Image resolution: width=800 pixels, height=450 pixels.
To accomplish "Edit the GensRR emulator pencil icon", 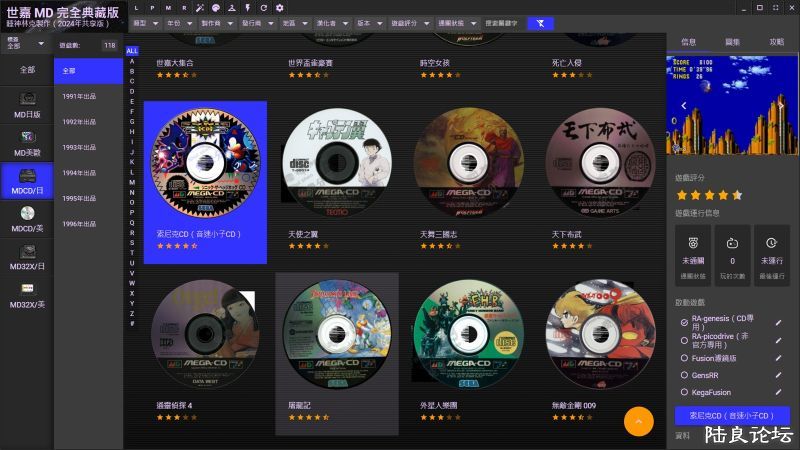I will [x=778, y=375].
